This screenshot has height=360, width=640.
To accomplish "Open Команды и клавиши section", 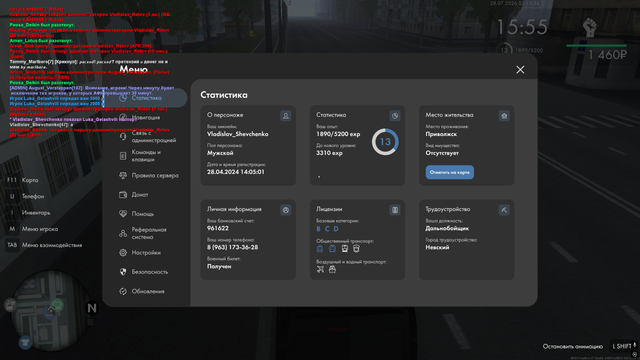I will [x=145, y=156].
